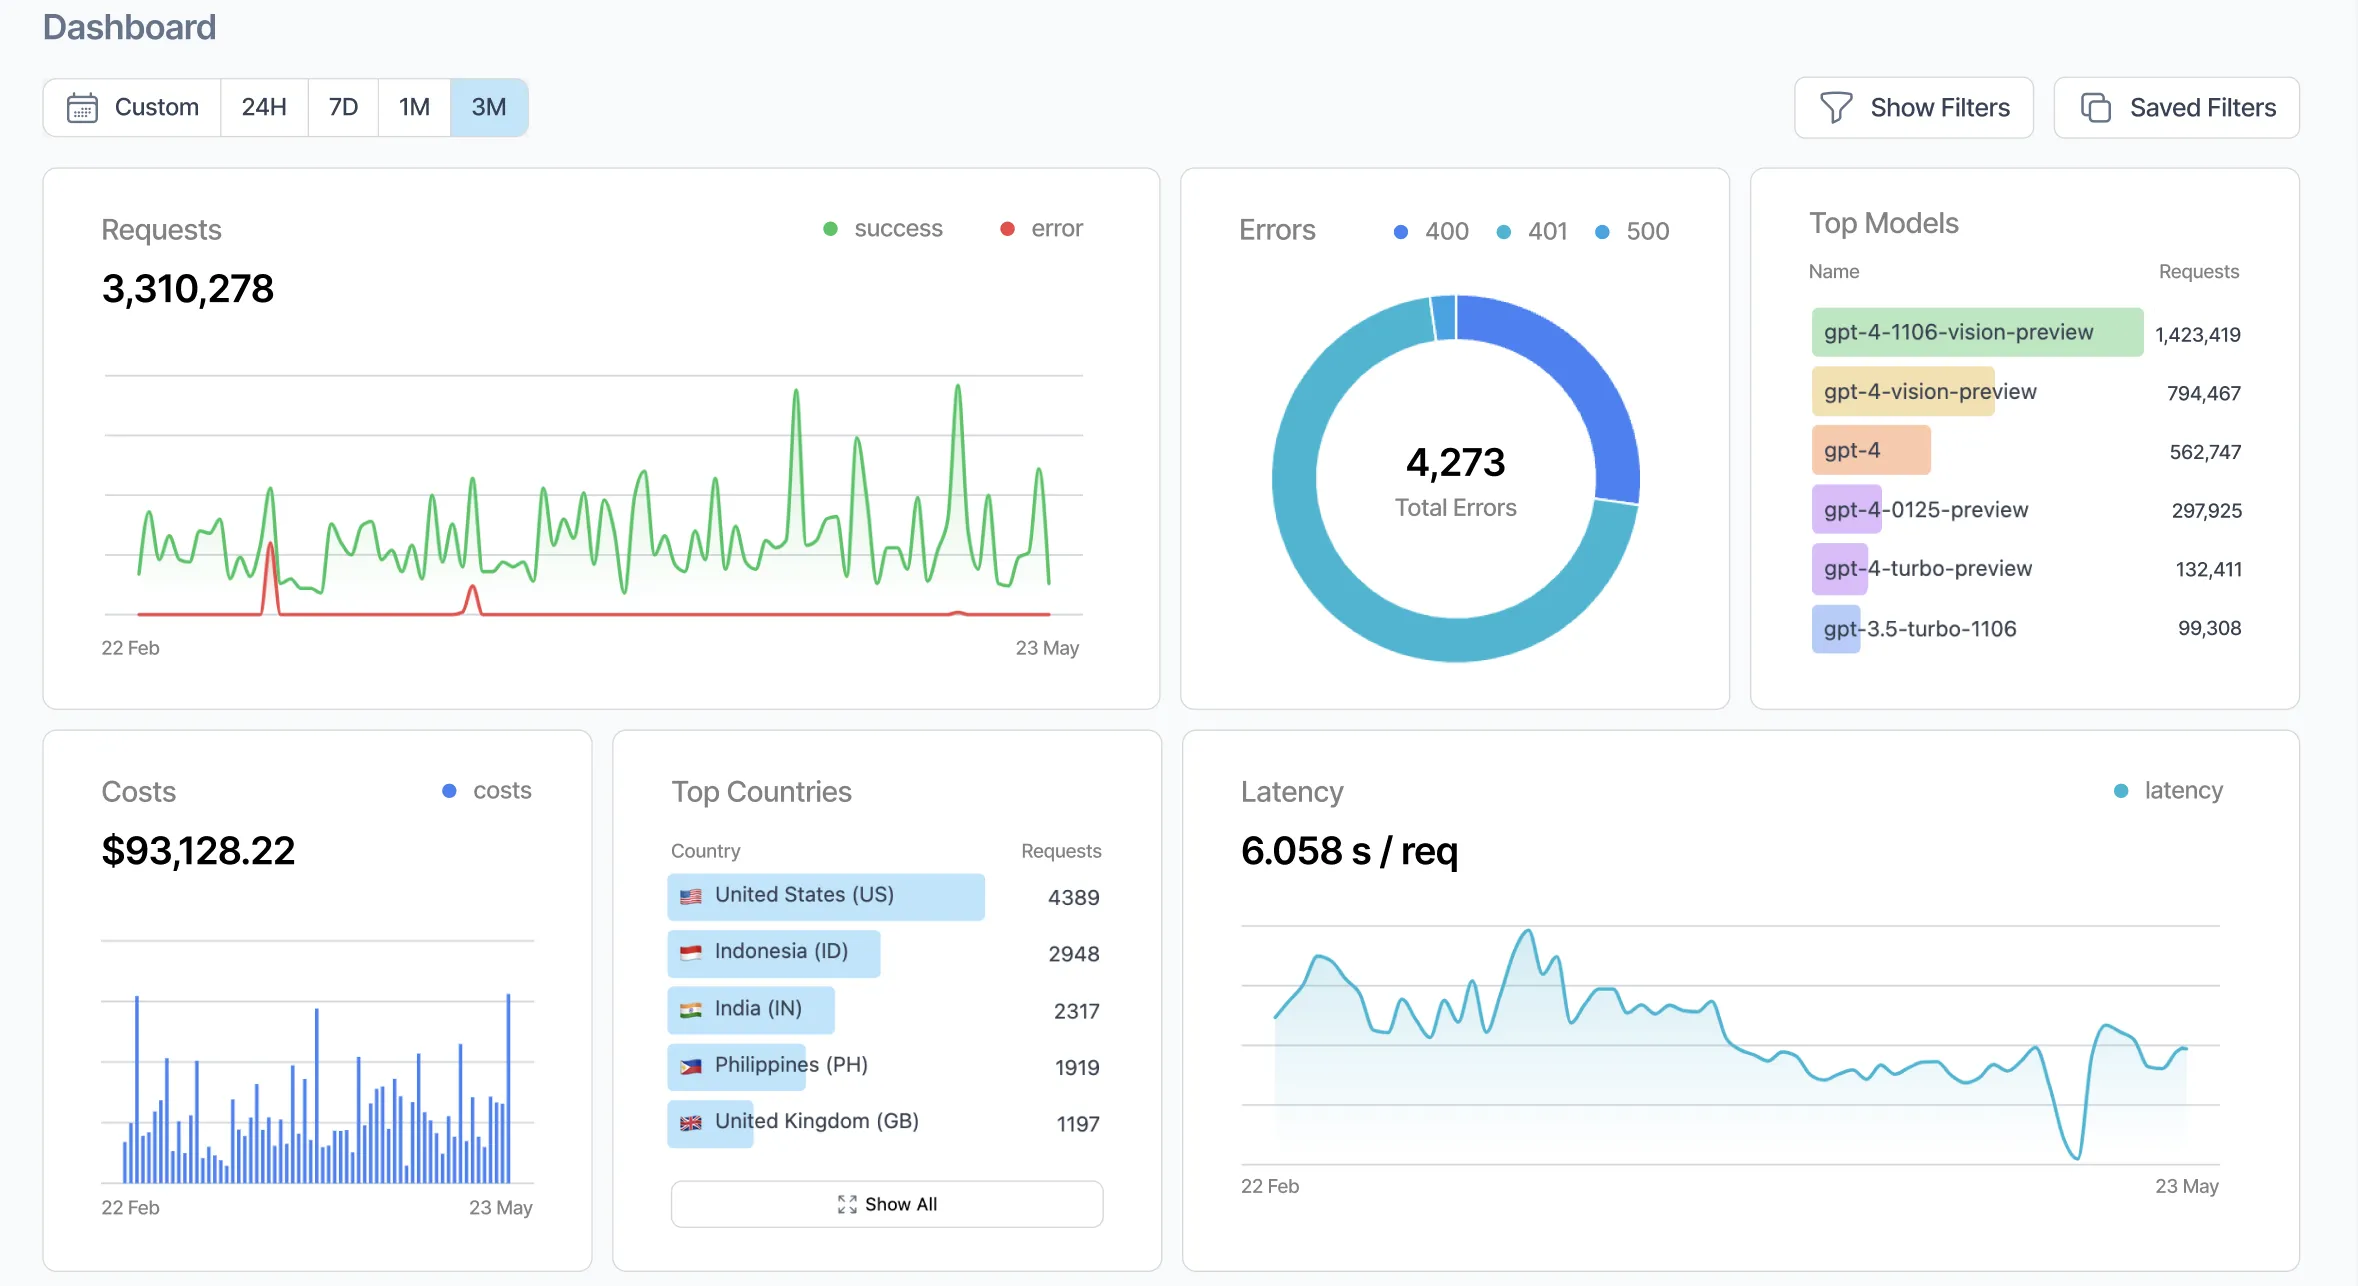Image resolution: width=2358 pixels, height=1286 pixels.
Task: Open the Show Filters funnel icon
Action: 1837,107
